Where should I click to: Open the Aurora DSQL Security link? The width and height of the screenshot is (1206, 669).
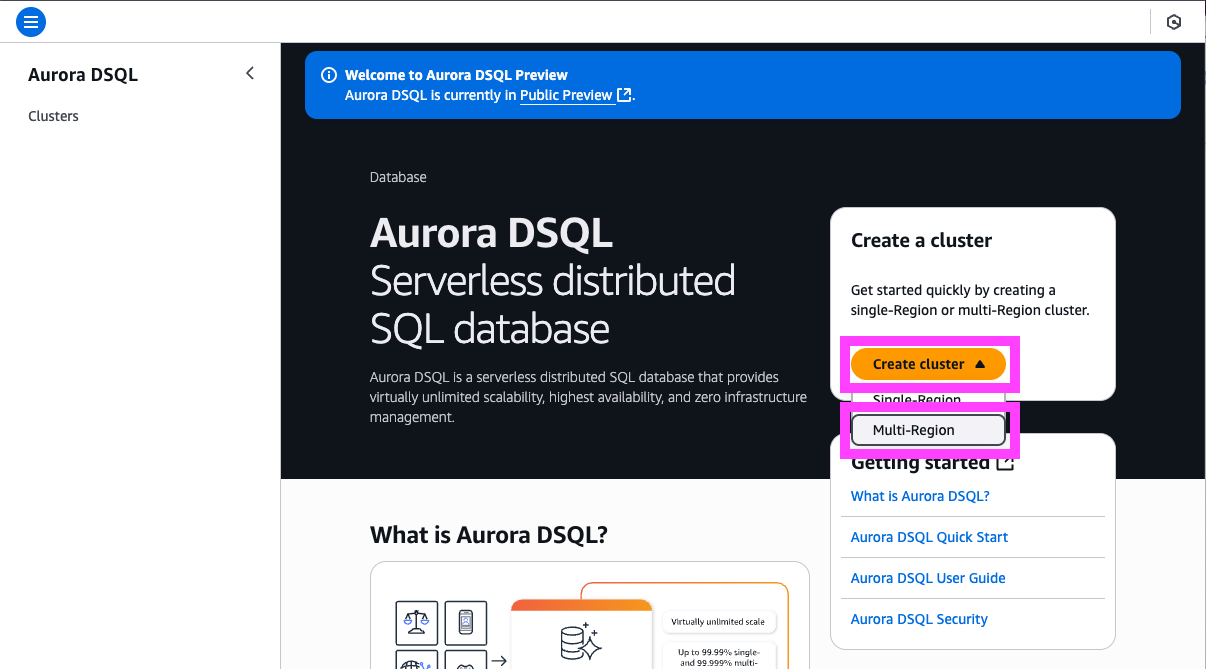(x=919, y=619)
